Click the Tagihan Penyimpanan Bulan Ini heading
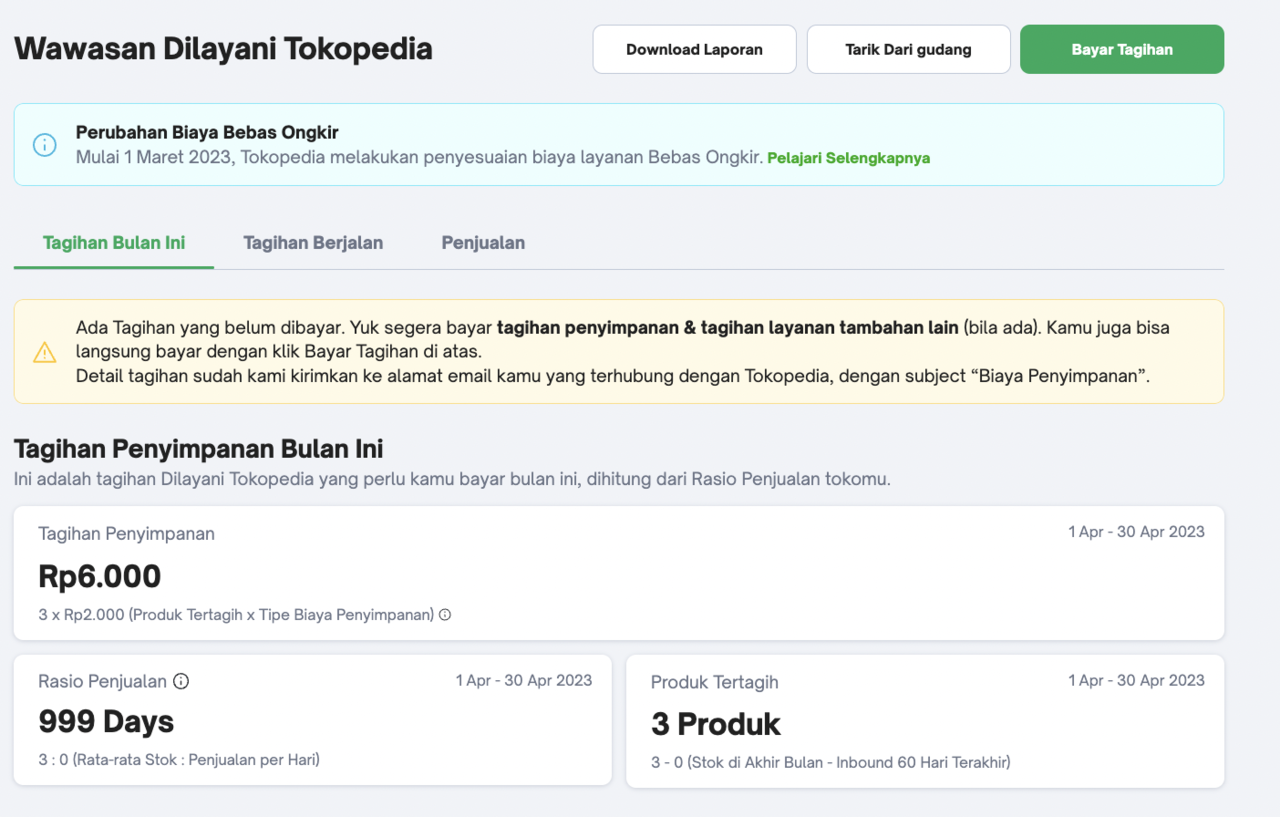This screenshot has width=1280, height=817. pyautogui.click(x=198, y=448)
